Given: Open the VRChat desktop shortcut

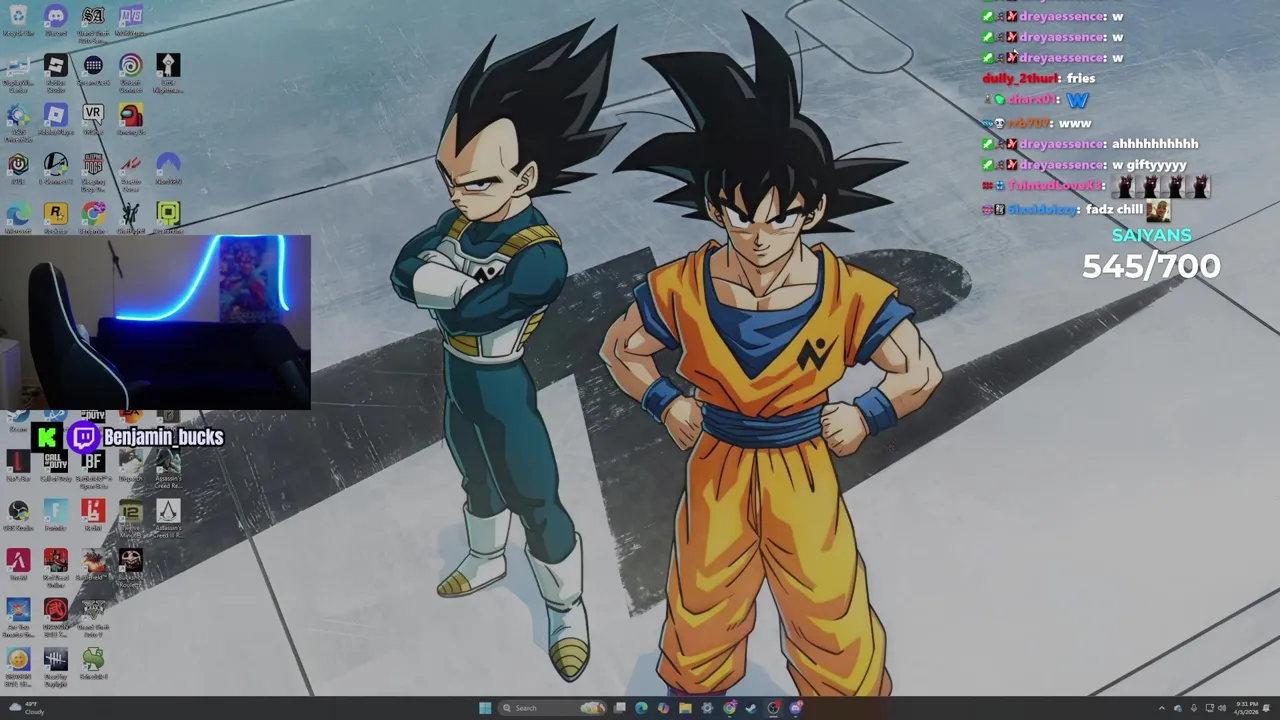Looking at the screenshot, I should (x=93, y=120).
